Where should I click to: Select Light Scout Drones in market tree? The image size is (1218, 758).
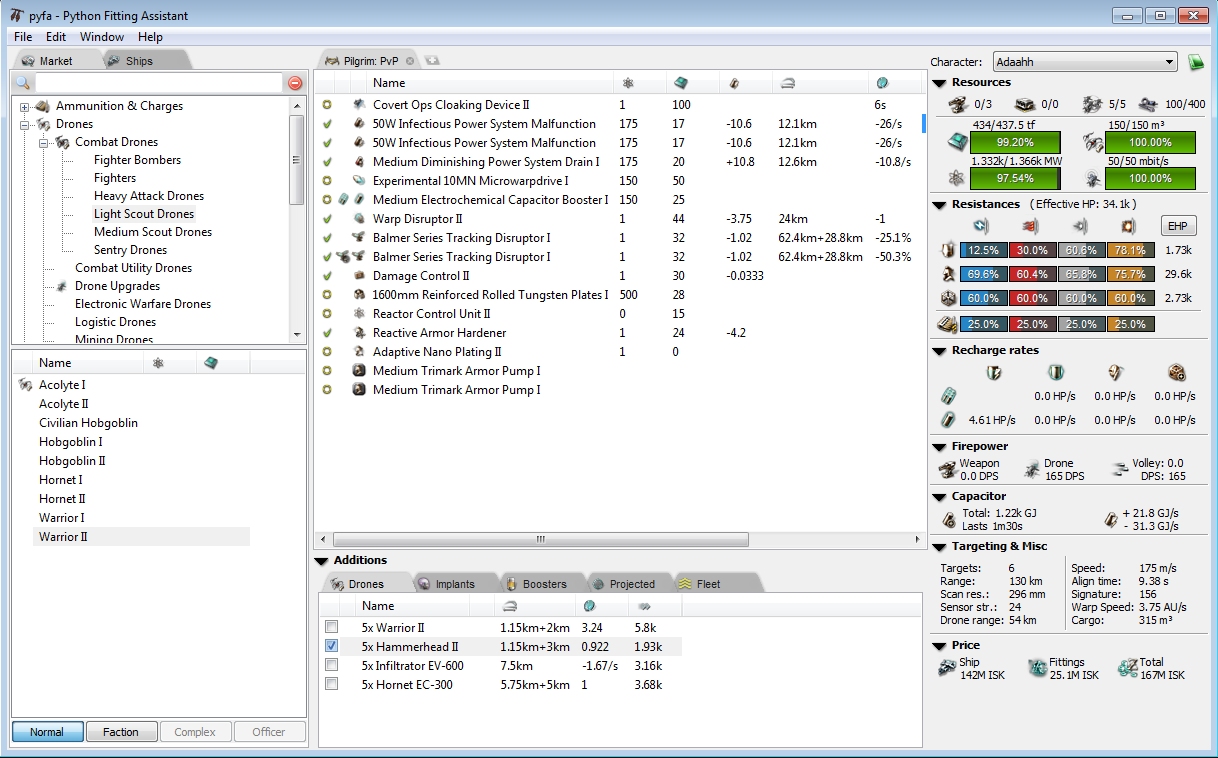click(x=144, y=214)
